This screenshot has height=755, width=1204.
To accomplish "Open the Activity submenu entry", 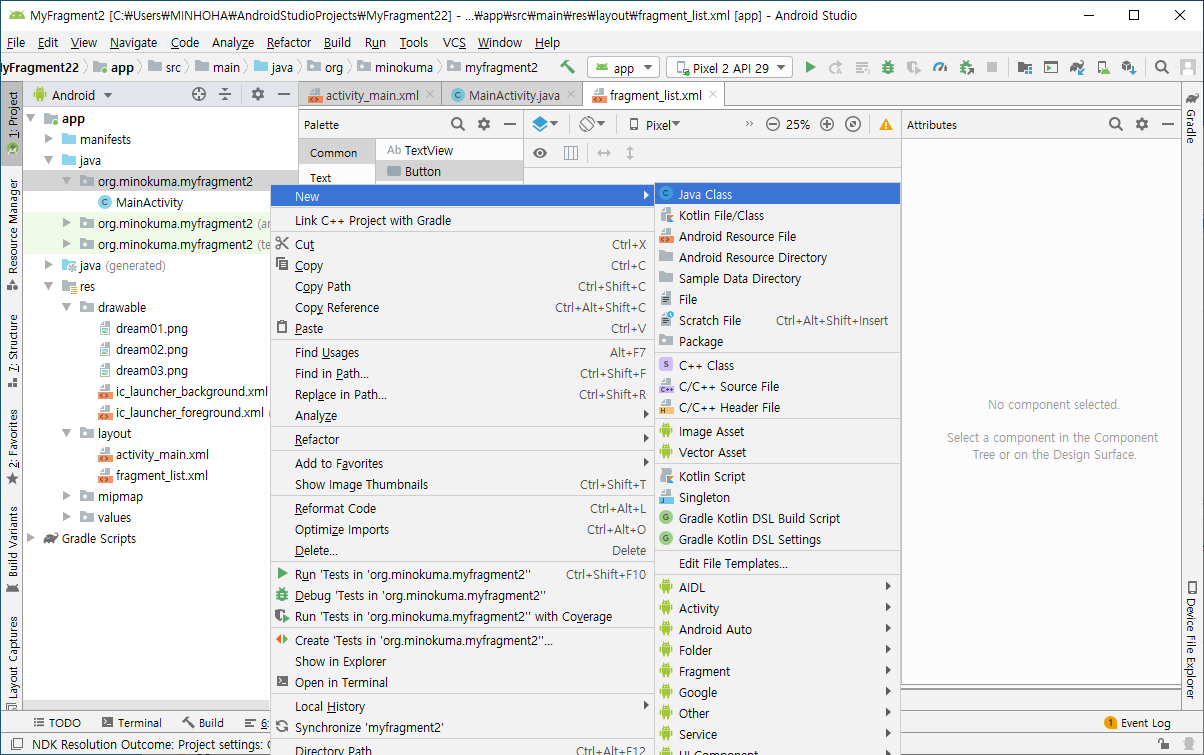I will tap(777, 608).
